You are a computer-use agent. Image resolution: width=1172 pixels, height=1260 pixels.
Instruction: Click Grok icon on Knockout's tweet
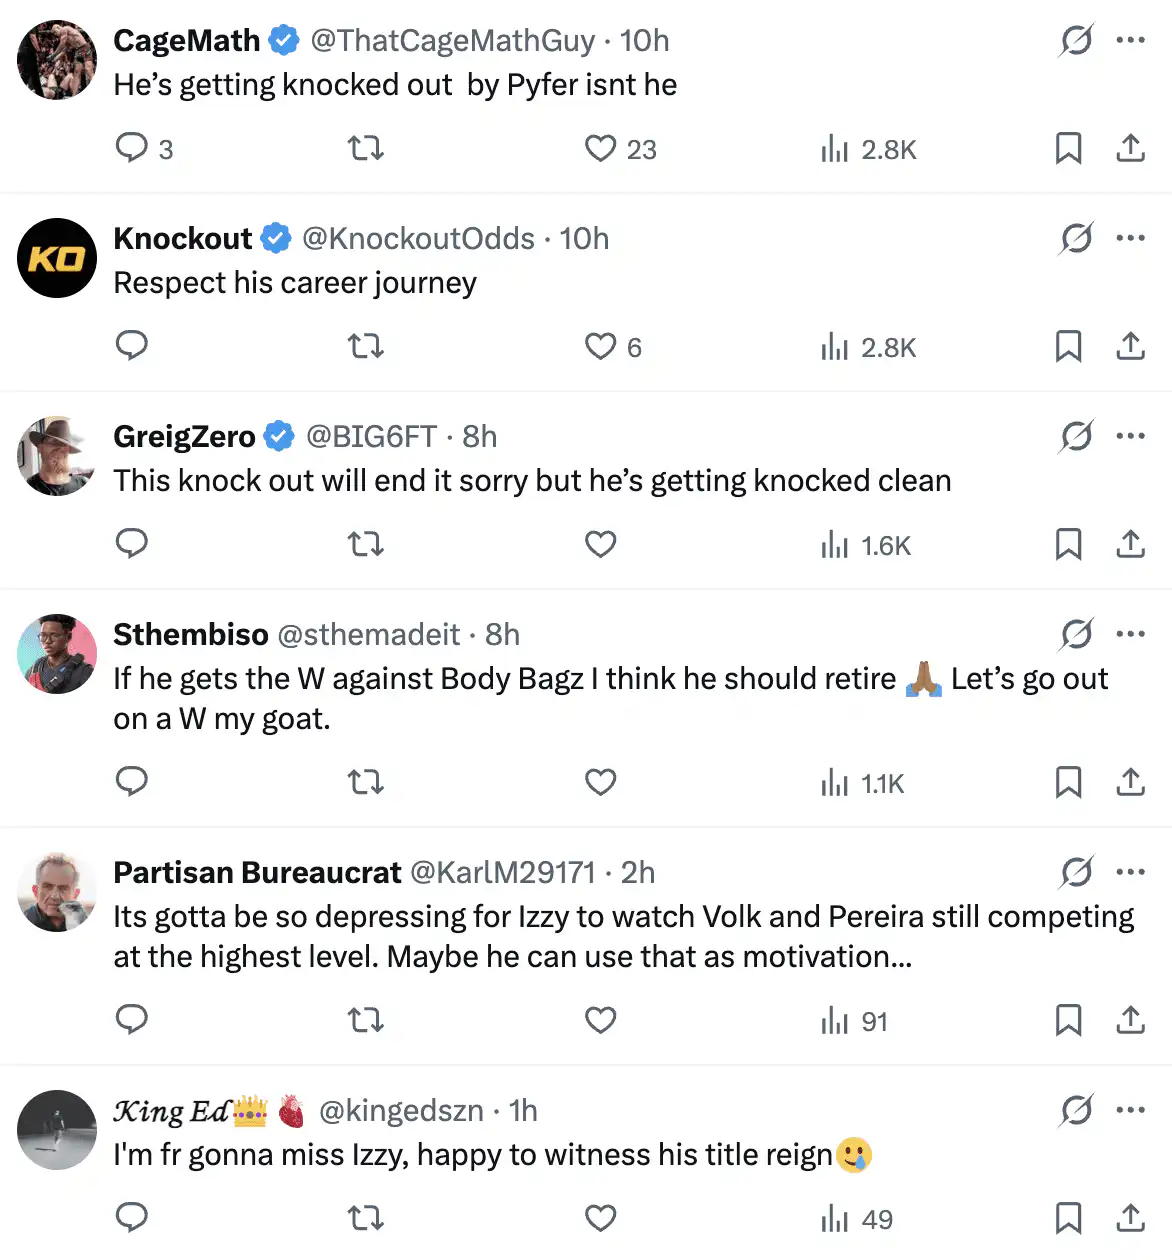click(x=1076, y=238)
